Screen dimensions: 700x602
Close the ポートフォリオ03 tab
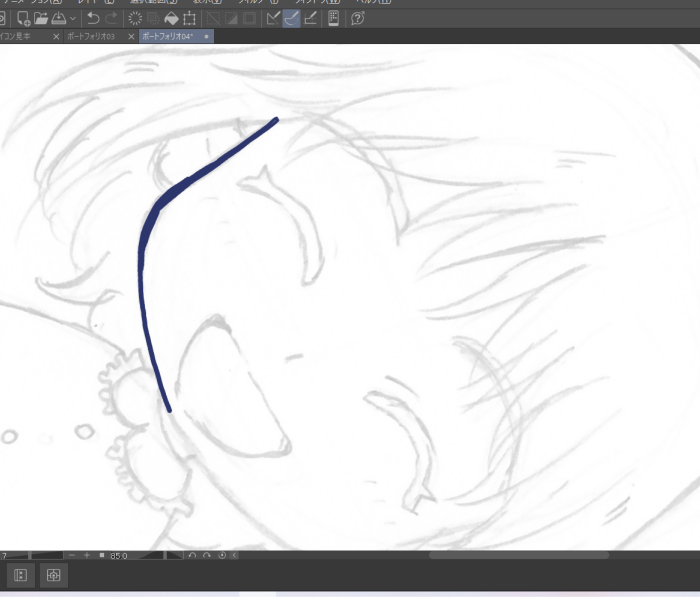coord(131,36)
